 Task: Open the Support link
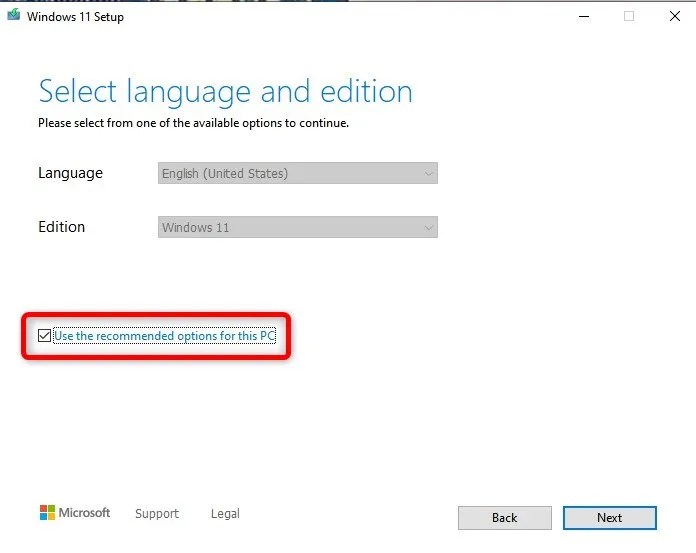click(157, 514)
